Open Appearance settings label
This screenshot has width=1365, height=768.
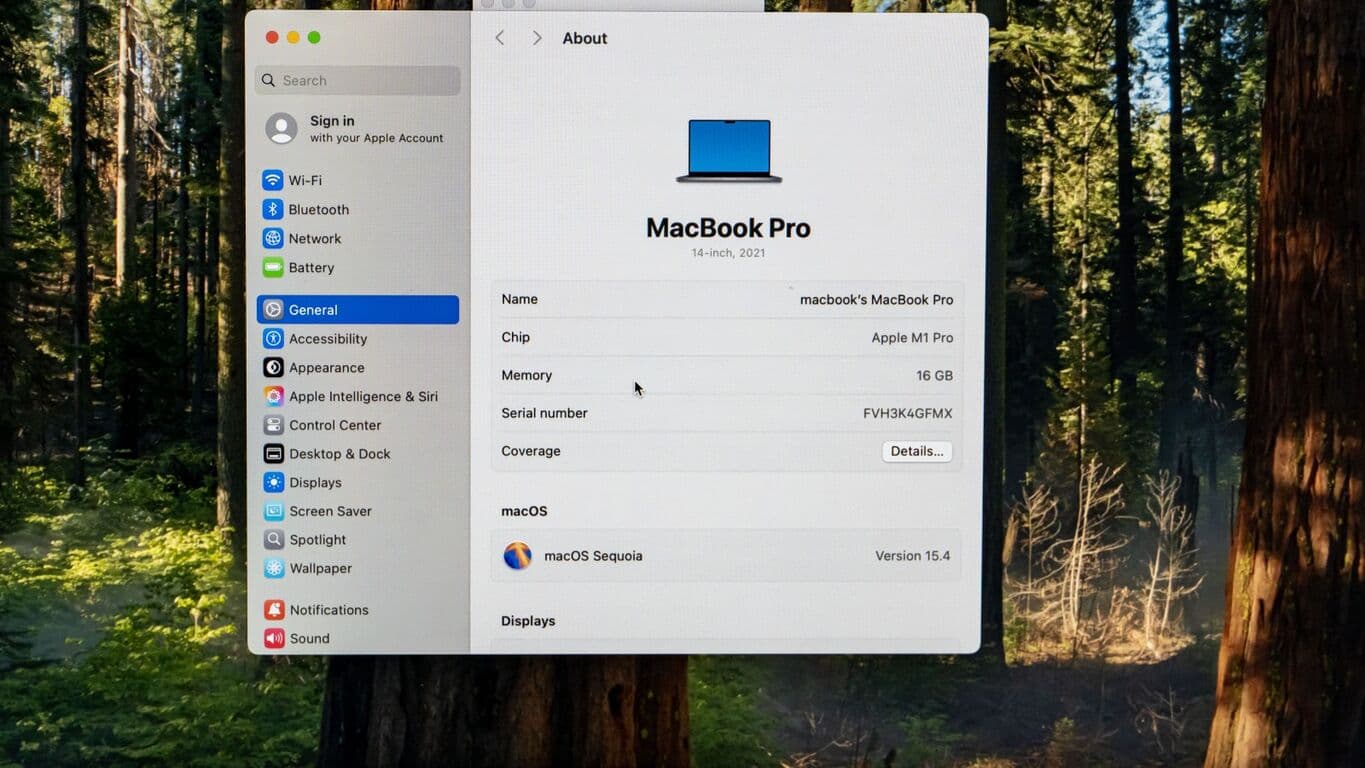point(327,368)
